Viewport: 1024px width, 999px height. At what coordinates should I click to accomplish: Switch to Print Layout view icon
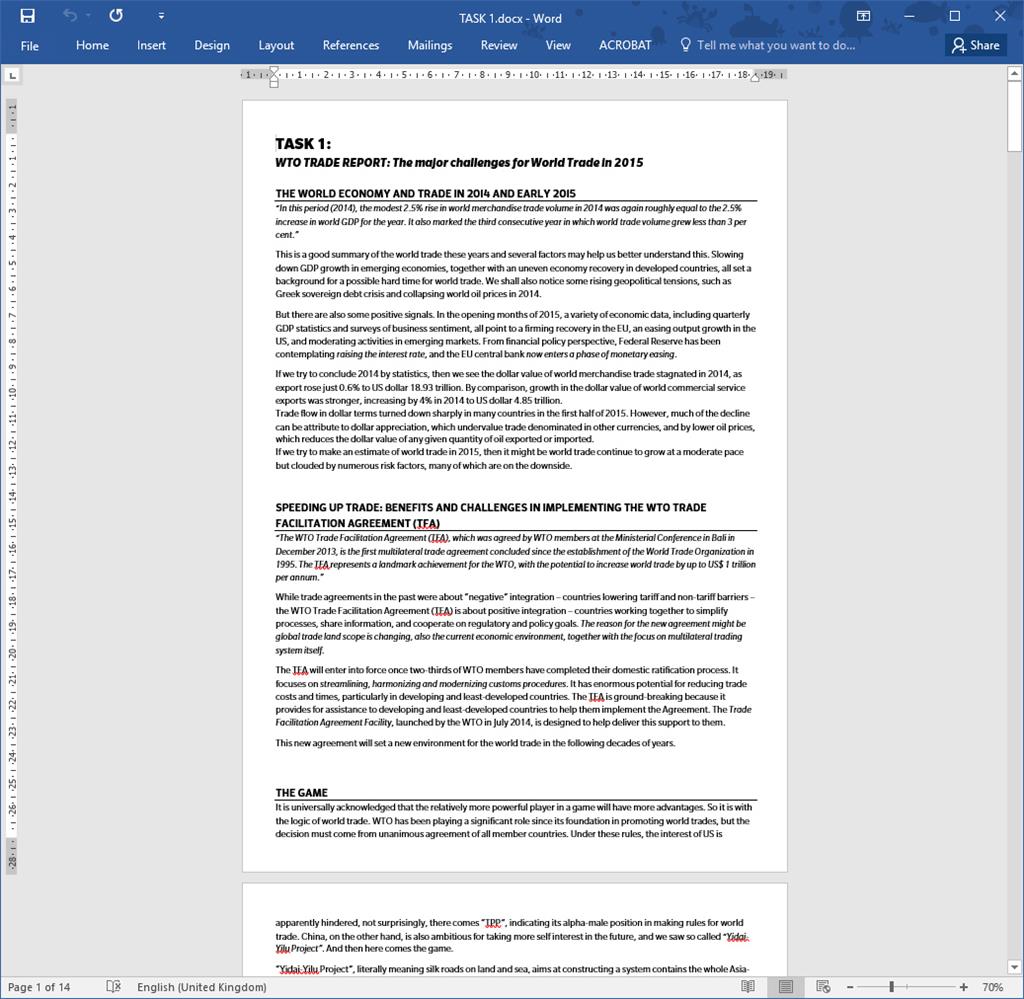click(786, 987)
